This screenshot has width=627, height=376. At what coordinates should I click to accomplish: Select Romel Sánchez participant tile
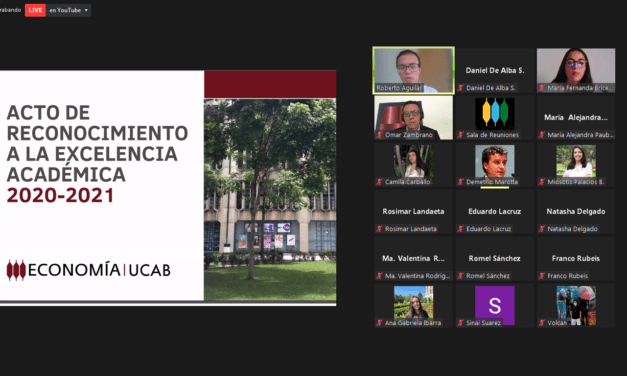pyautogui.click(x=495, y=258)
